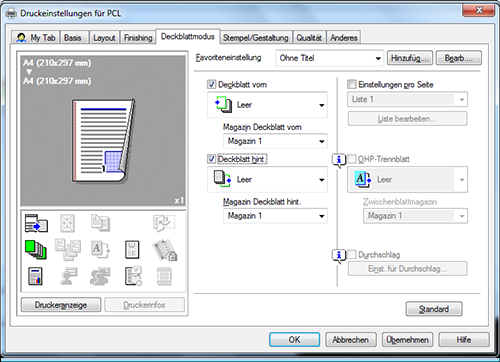Image resolution: width=500 pixels, height=362 pixels.
Task: Open the Favoriteneinstellung Ohne Titel dropdown
Action: (329, 58)
